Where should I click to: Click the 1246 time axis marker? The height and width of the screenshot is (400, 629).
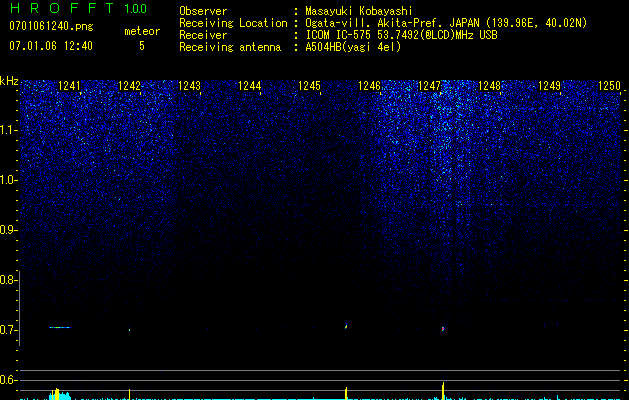369,86
